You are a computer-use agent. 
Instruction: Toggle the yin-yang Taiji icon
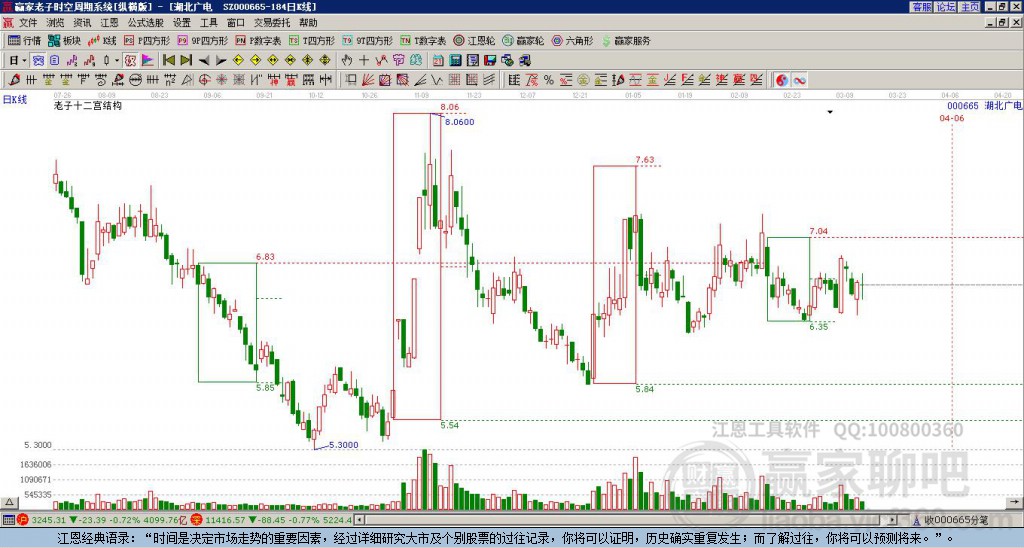pyautogui.click(x=782, y=80)
